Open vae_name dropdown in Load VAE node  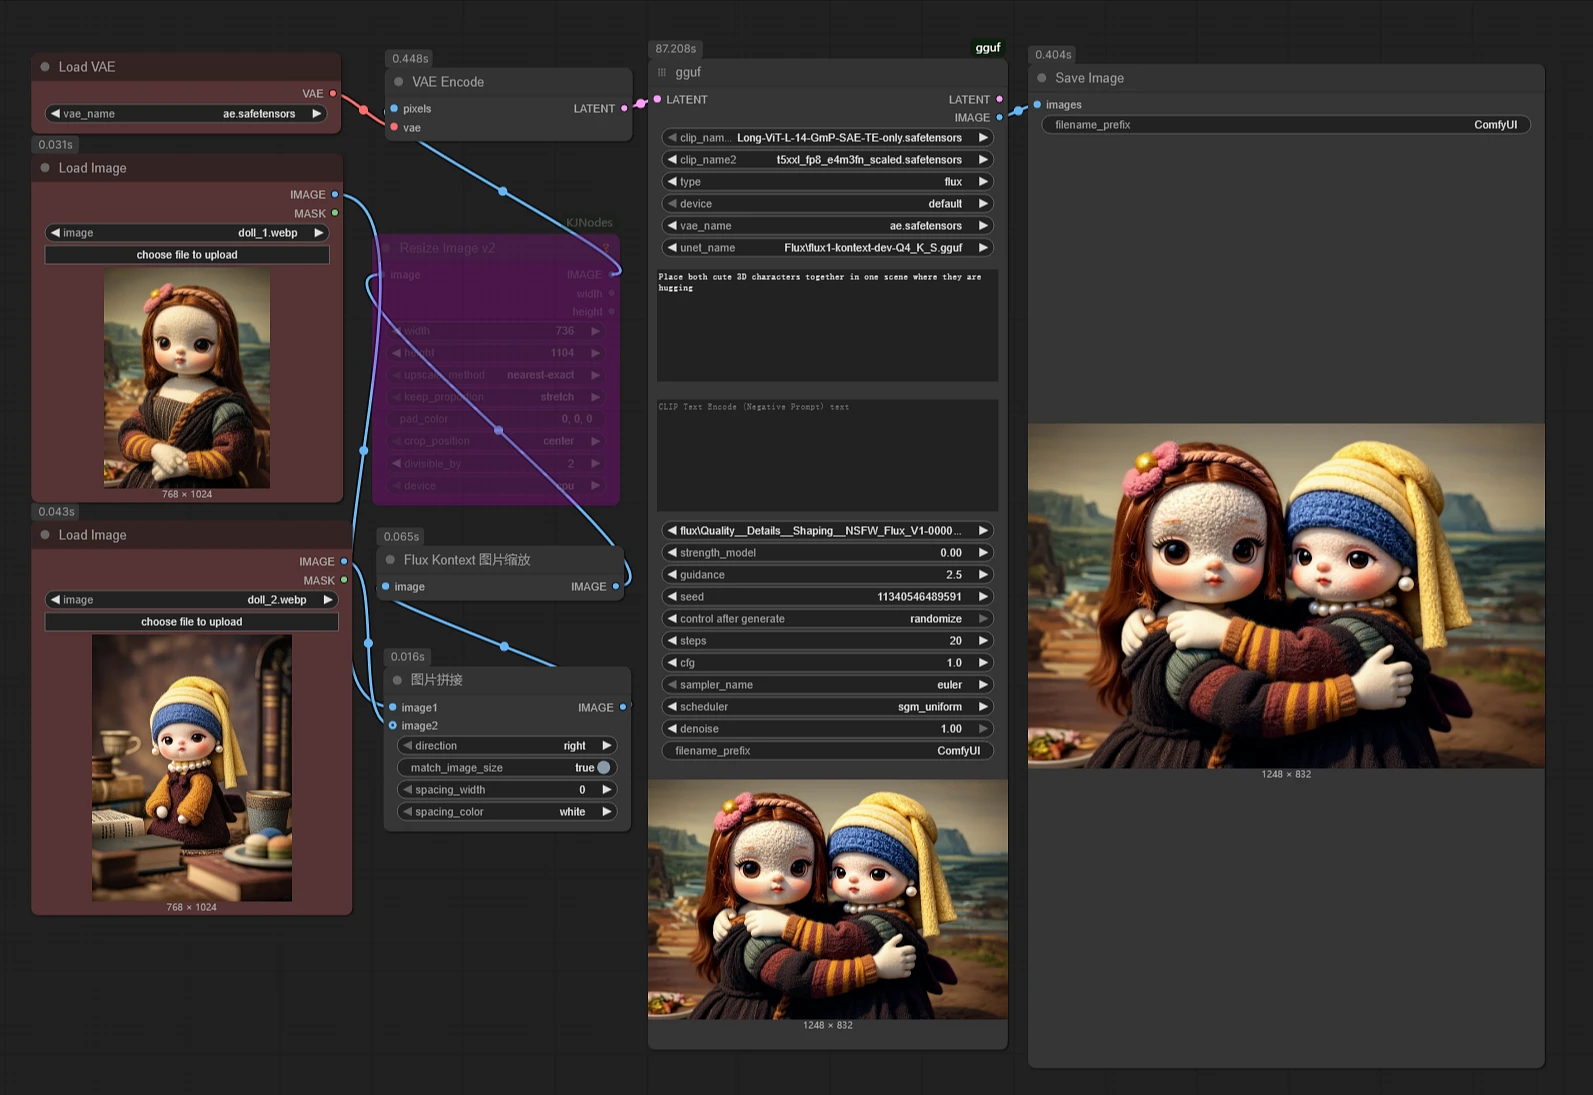187,114
